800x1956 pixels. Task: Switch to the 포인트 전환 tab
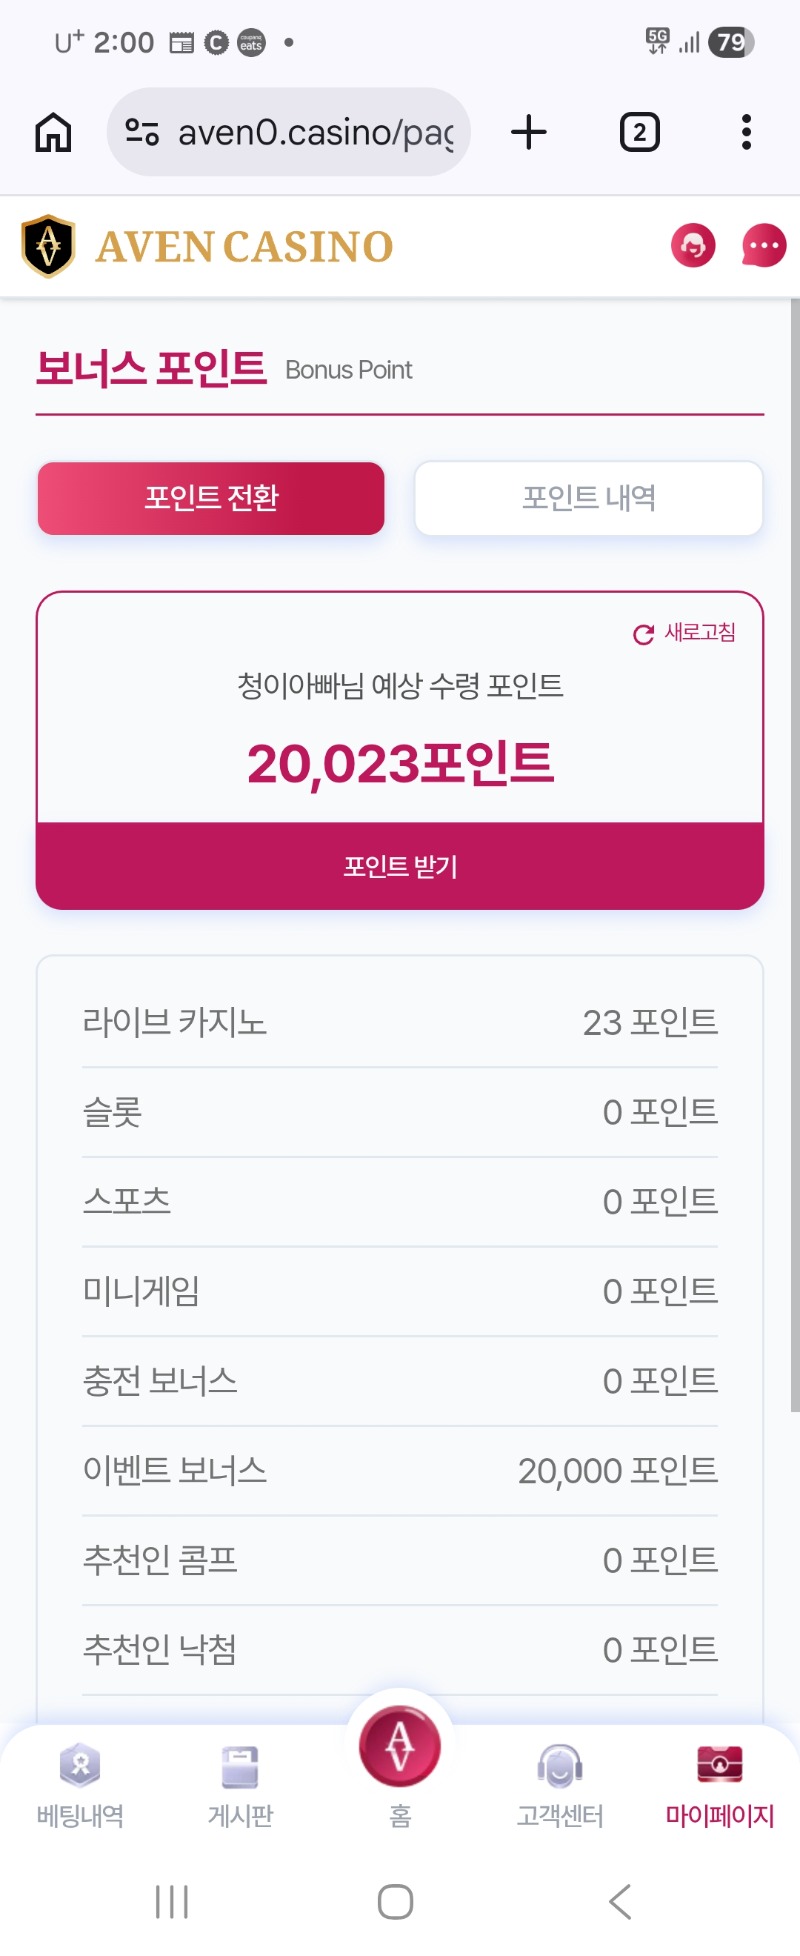pyautogui.click(x=211, y=498)
